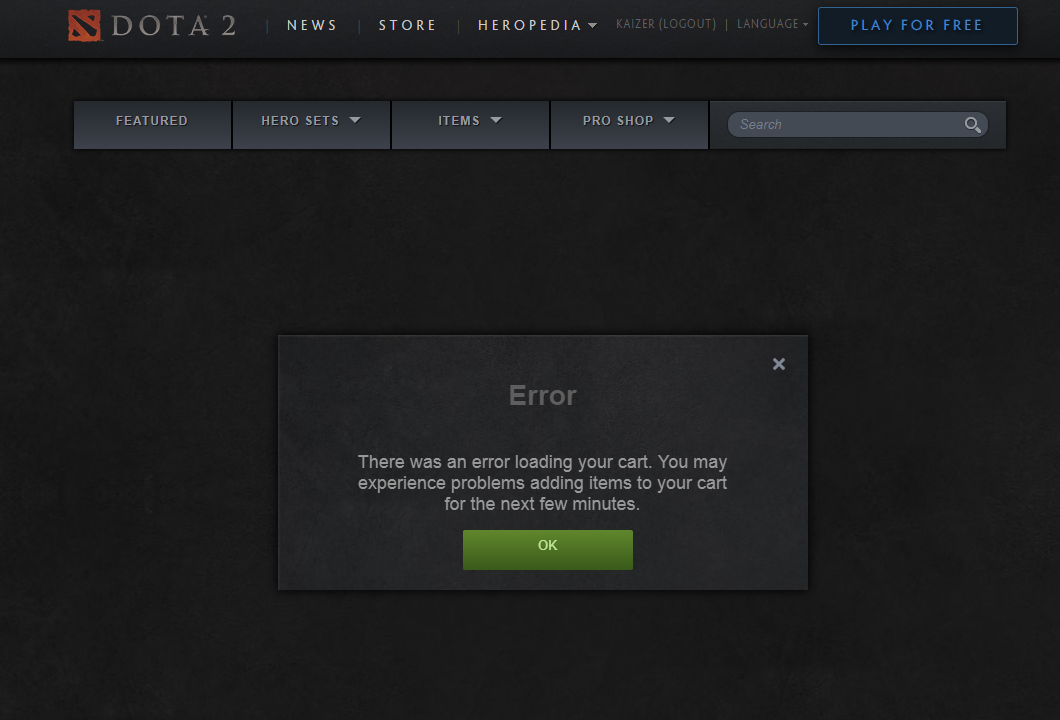The image size is (1060, 720).
Task: Open the Store page
Action: coord(408,26)
